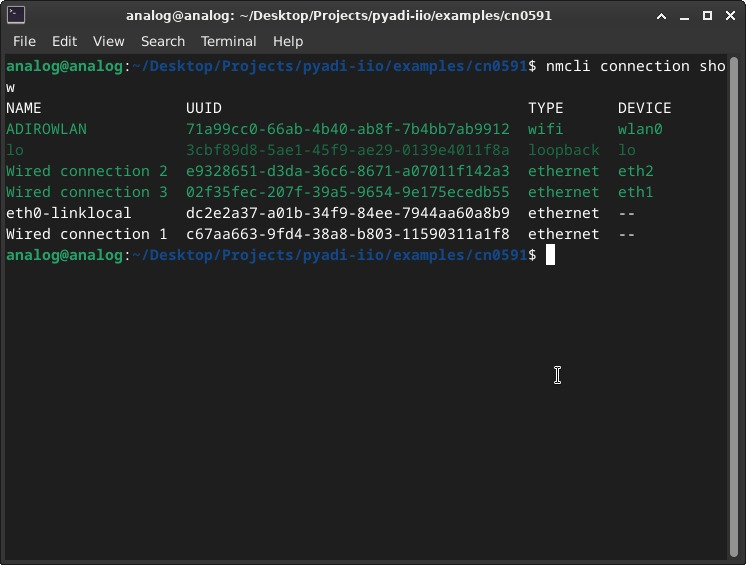Click the 'Wired connection 2' name

click(x=87, y=171)
